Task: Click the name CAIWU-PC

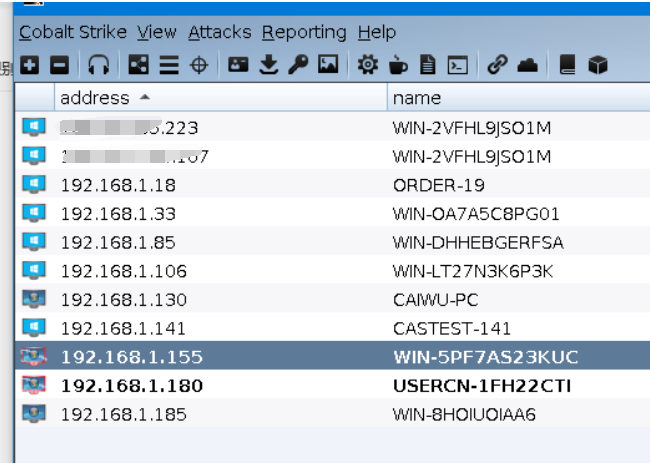Action: point(436,300)
